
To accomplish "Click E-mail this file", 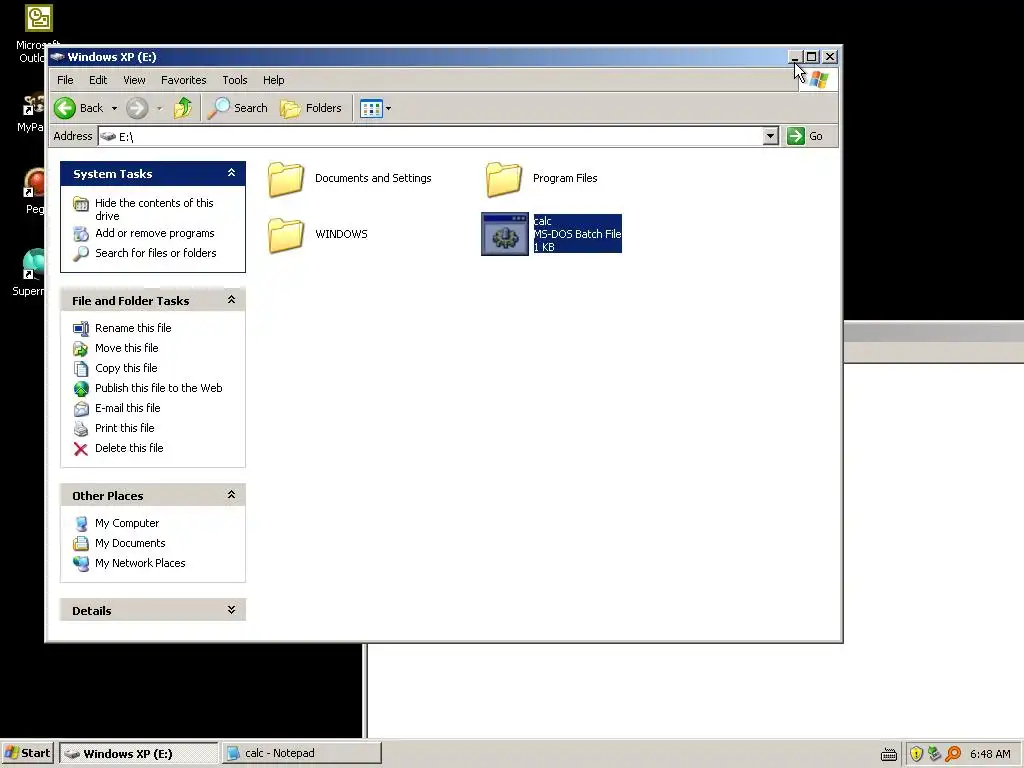I will coord(127,408).
